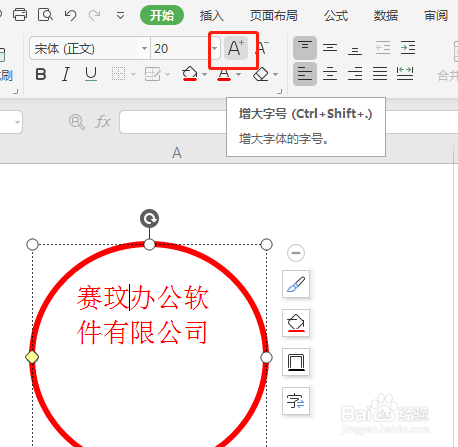Click the shape rotation handle
Image resolution: width=458 pixels, height=447 pixels.
point(149,219)
